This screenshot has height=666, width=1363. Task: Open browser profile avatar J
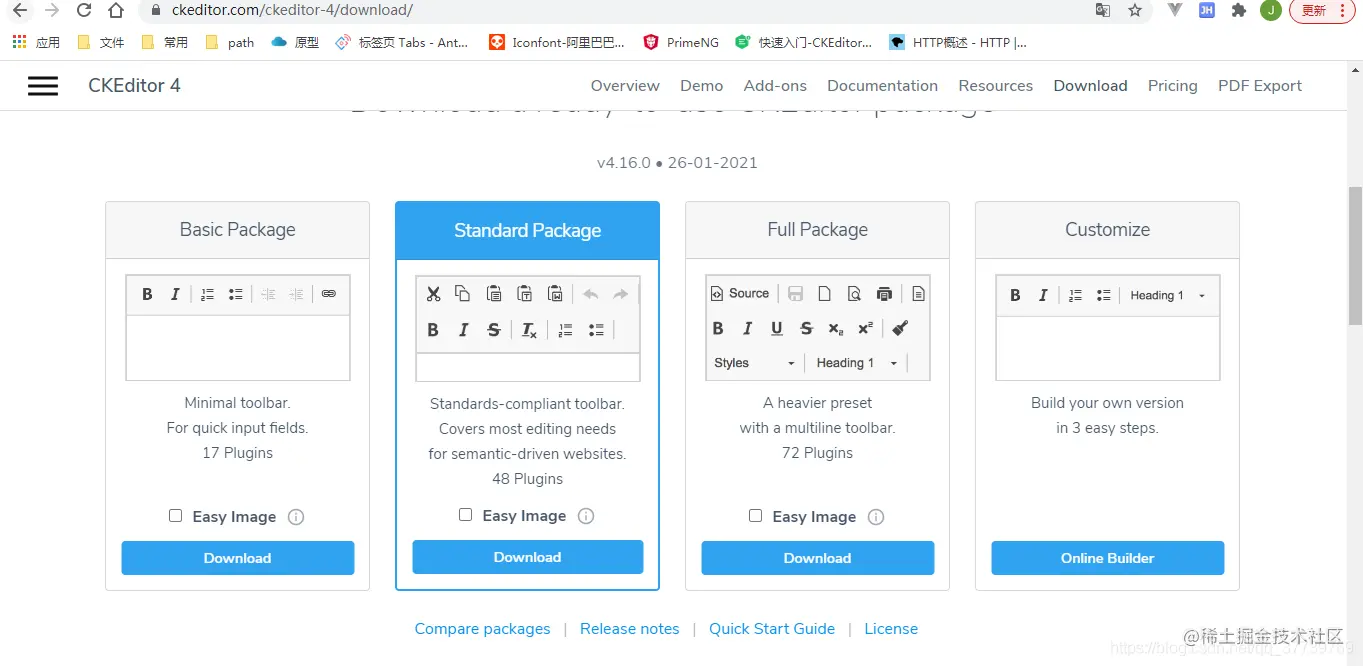1270,10
